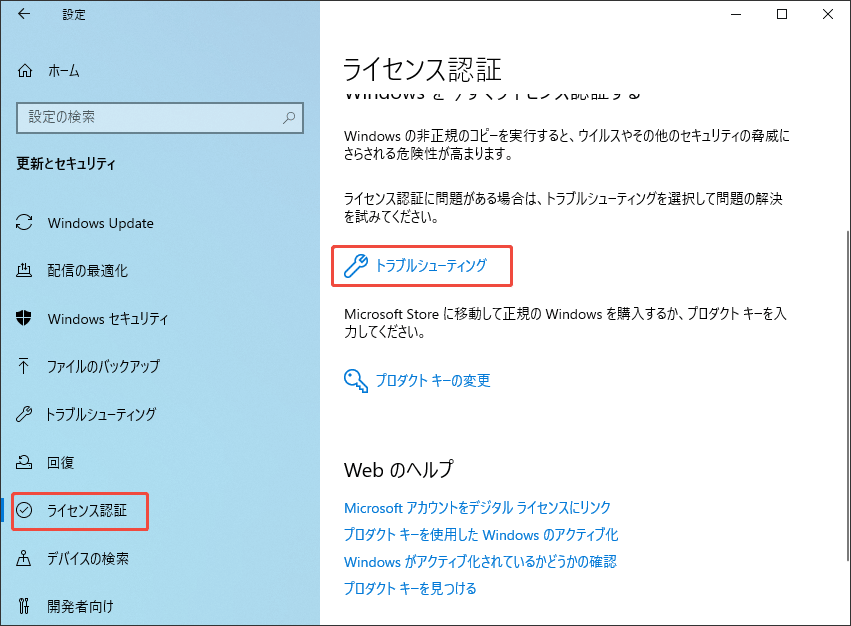Click the Windows Update sync arrows icon
This screenshot has height=626, width=851.
pyautogui.click(x=24, y=223)
